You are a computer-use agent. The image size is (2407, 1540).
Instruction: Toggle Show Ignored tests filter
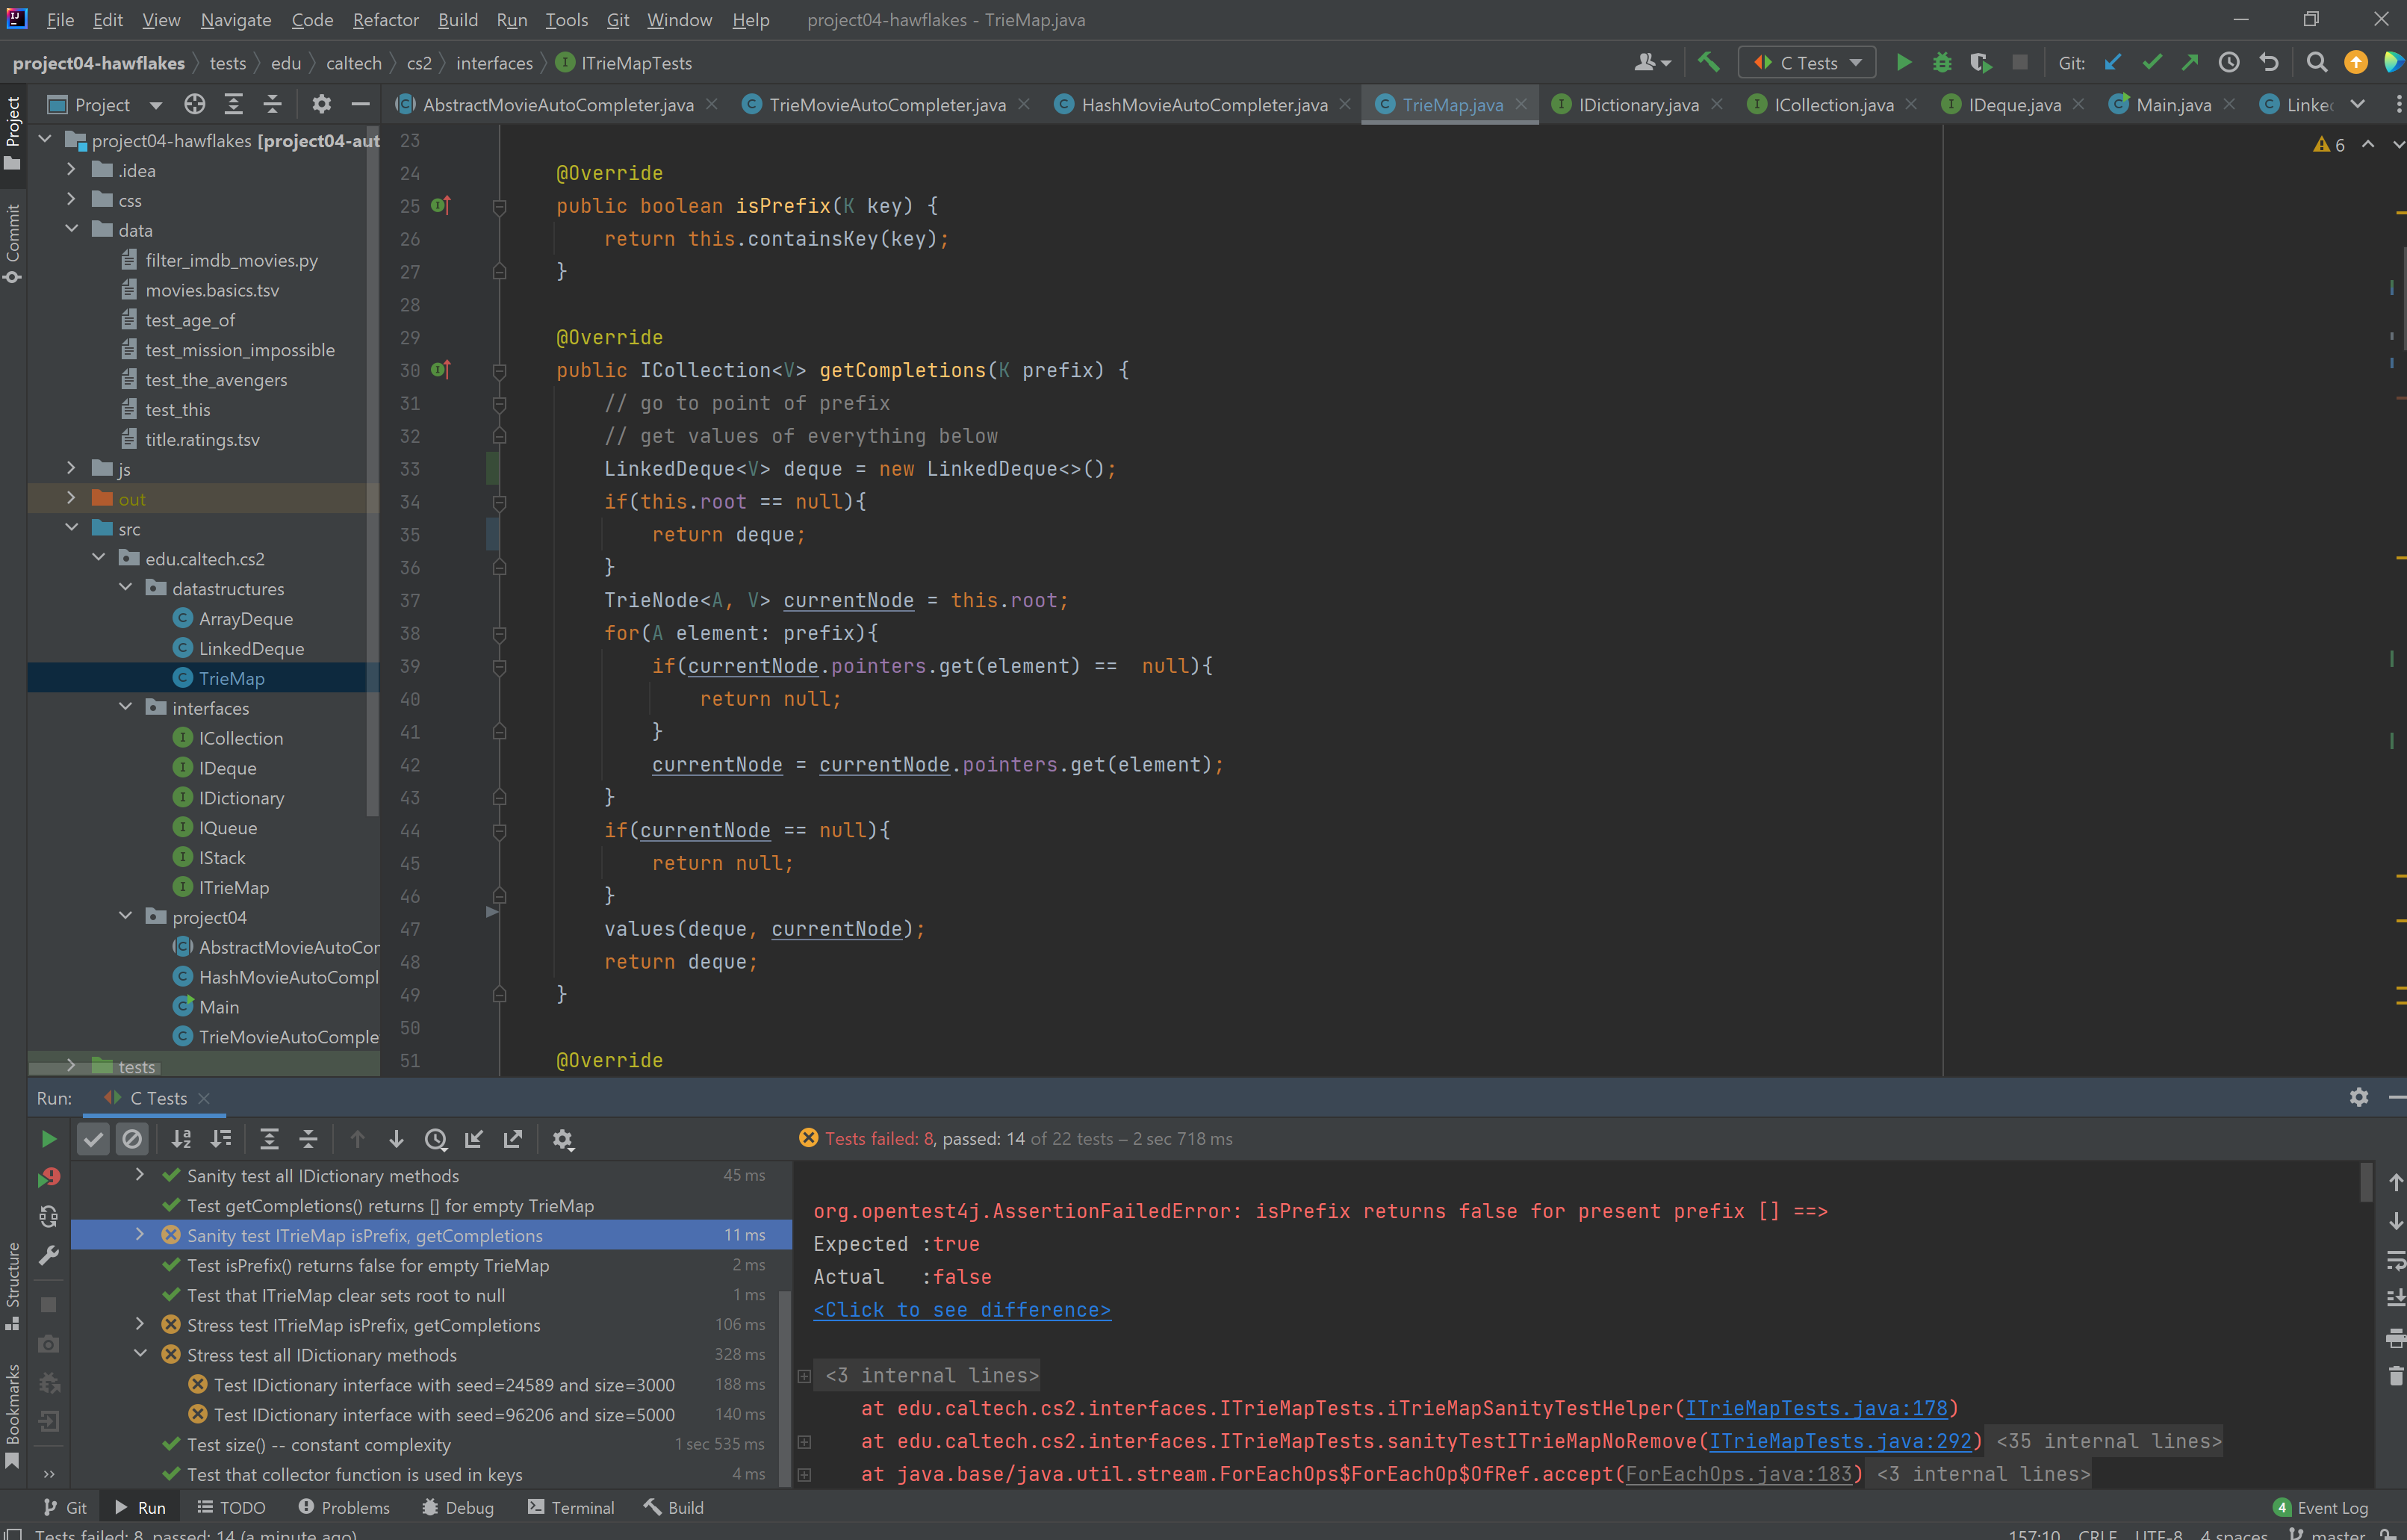(x=132, y=1139)
